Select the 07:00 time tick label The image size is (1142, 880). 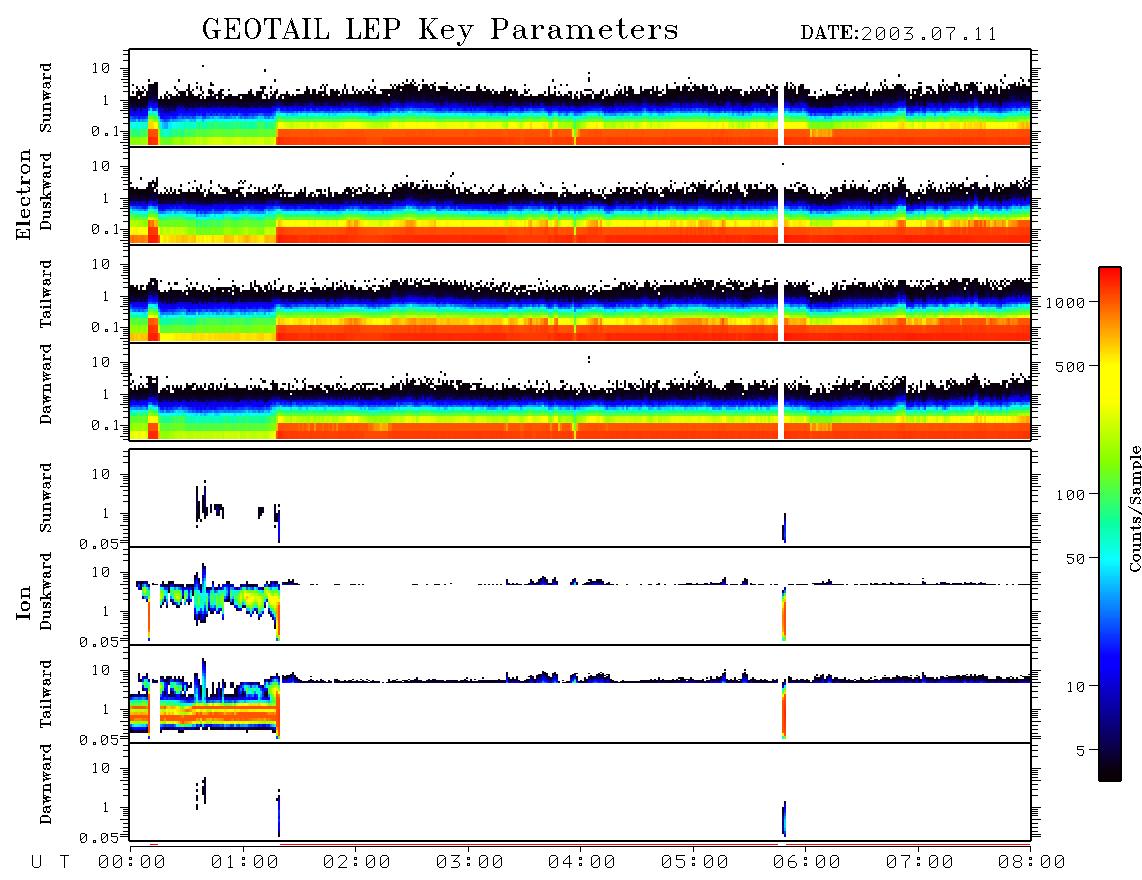coord(919,863)
